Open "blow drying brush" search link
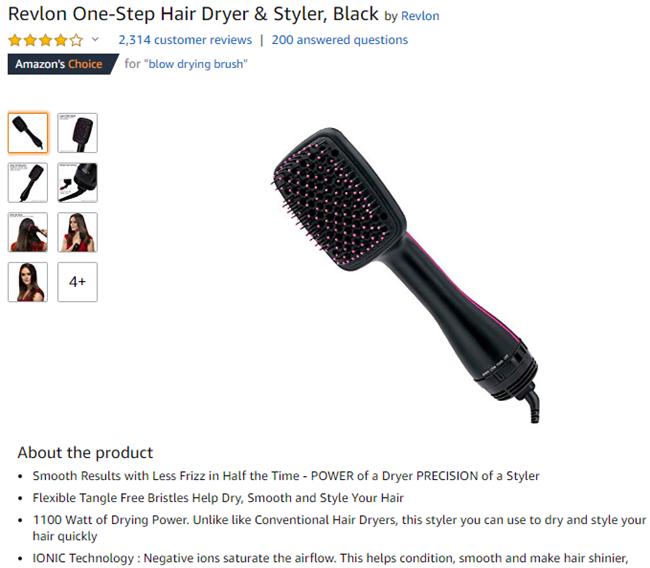This screenshot has height=568, width=650. click(x=196, y=64)
